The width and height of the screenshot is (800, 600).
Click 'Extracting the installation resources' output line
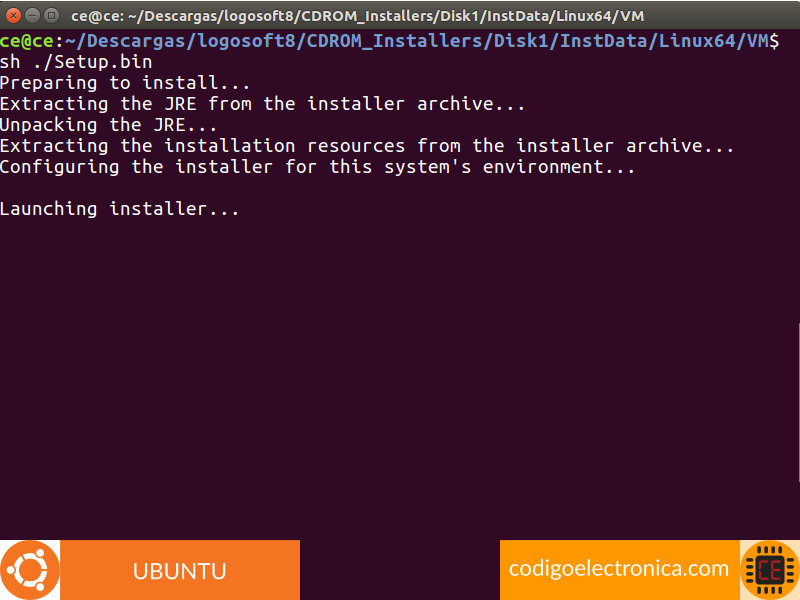[x=366, y=146]
